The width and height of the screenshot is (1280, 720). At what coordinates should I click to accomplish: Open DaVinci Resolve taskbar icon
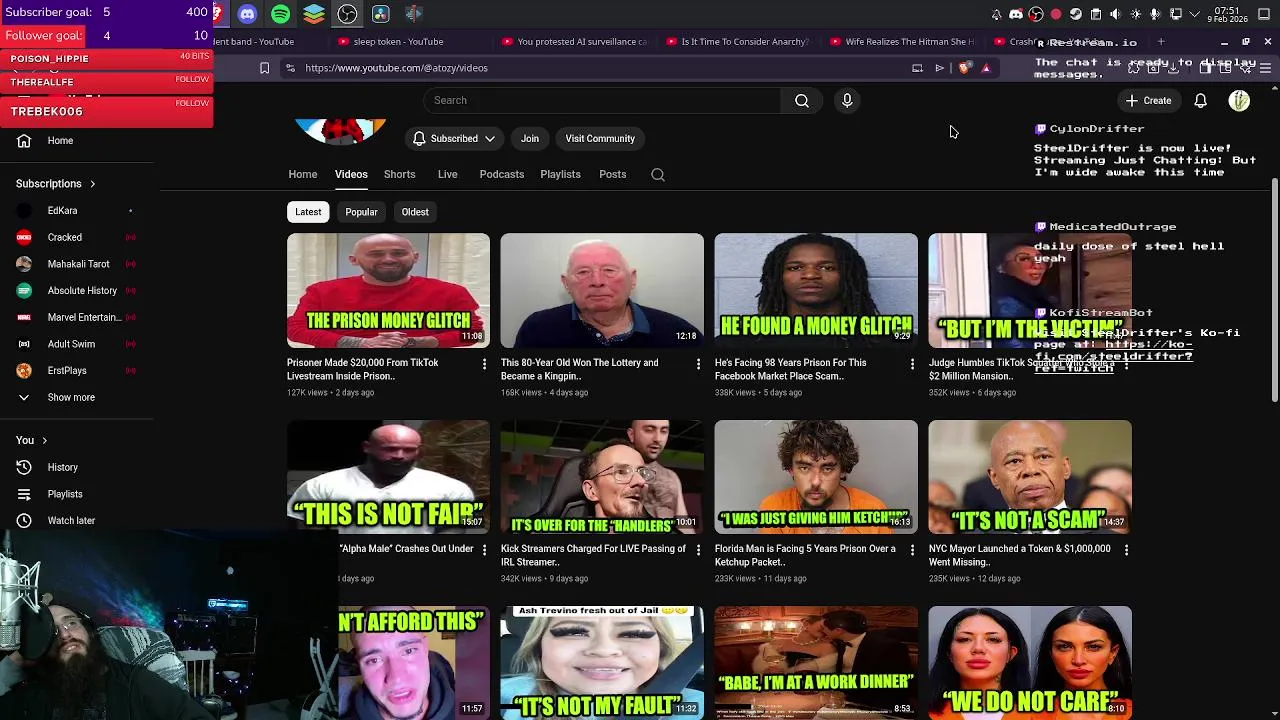(x=381, y=14)
